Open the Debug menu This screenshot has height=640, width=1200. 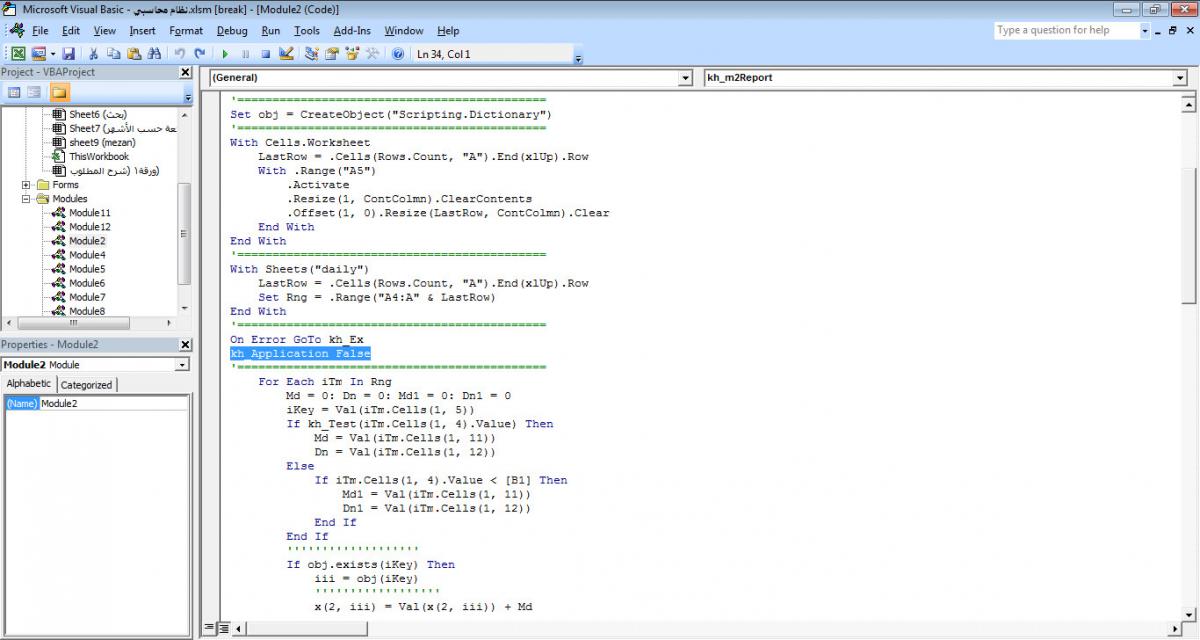point(232,31)
